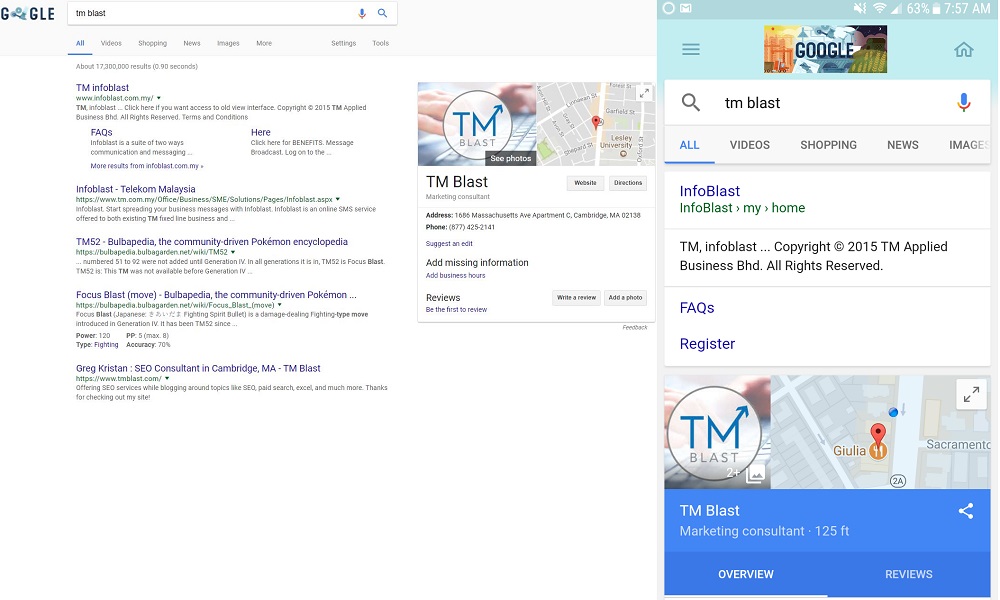
Task: Tap the mobile microphone voice search icon
Action: 963,102
